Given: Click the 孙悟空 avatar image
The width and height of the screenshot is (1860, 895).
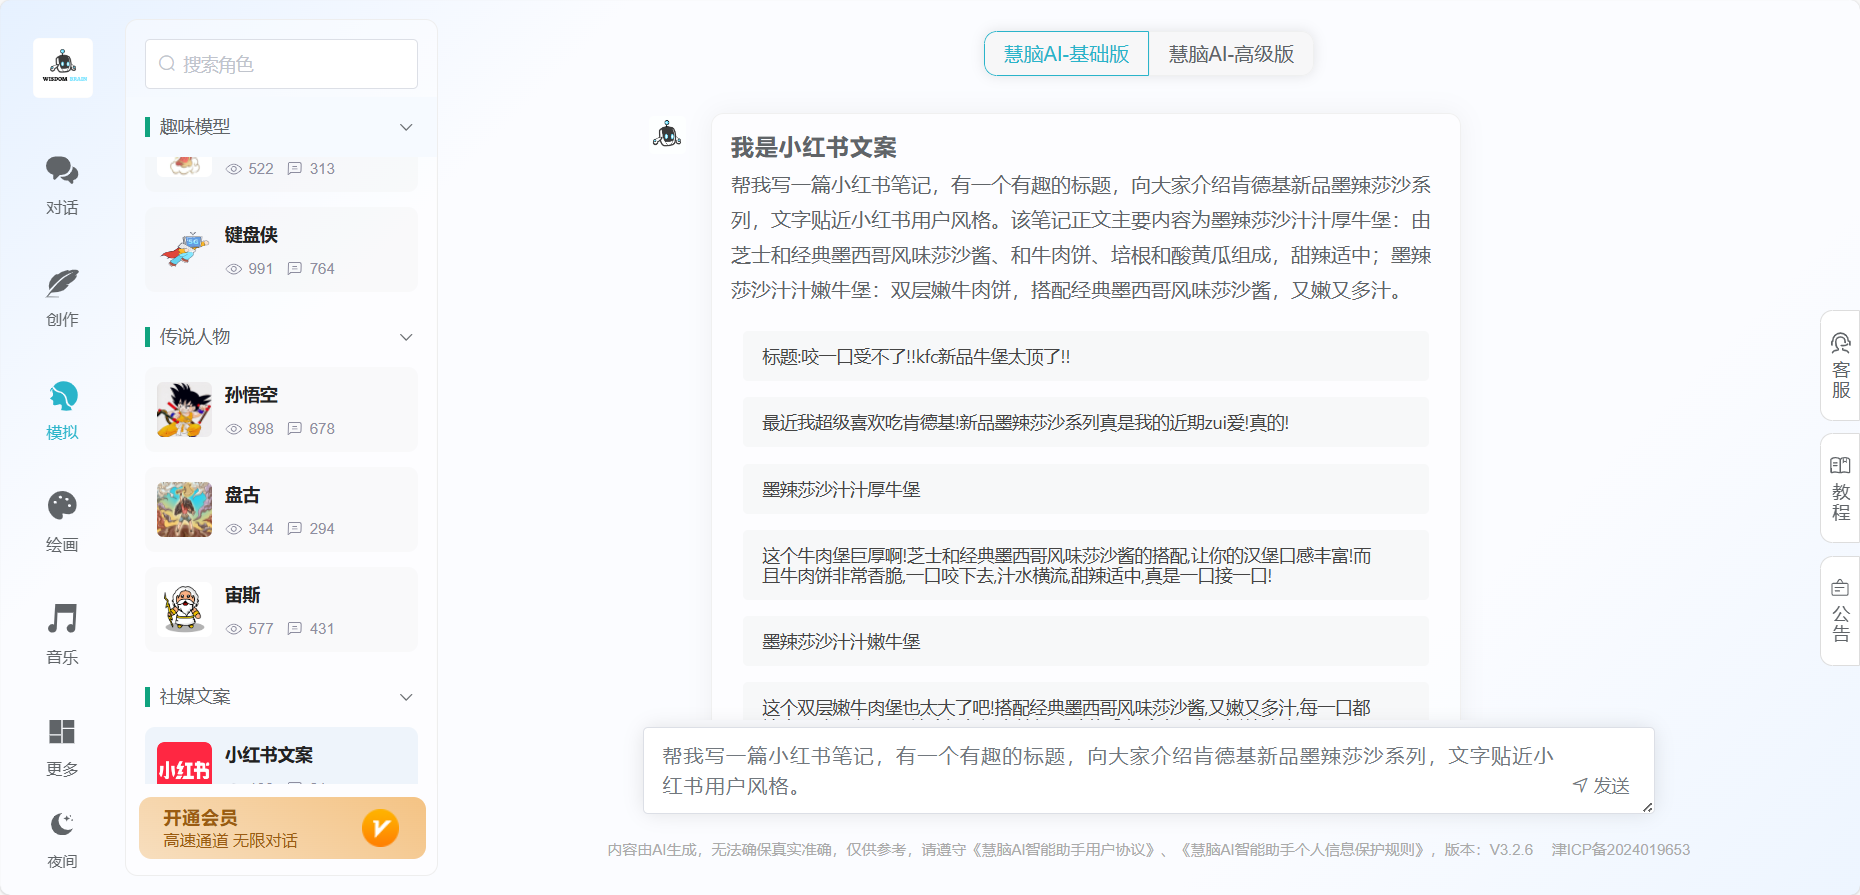Looking at the screenshot, I should 184,409.
